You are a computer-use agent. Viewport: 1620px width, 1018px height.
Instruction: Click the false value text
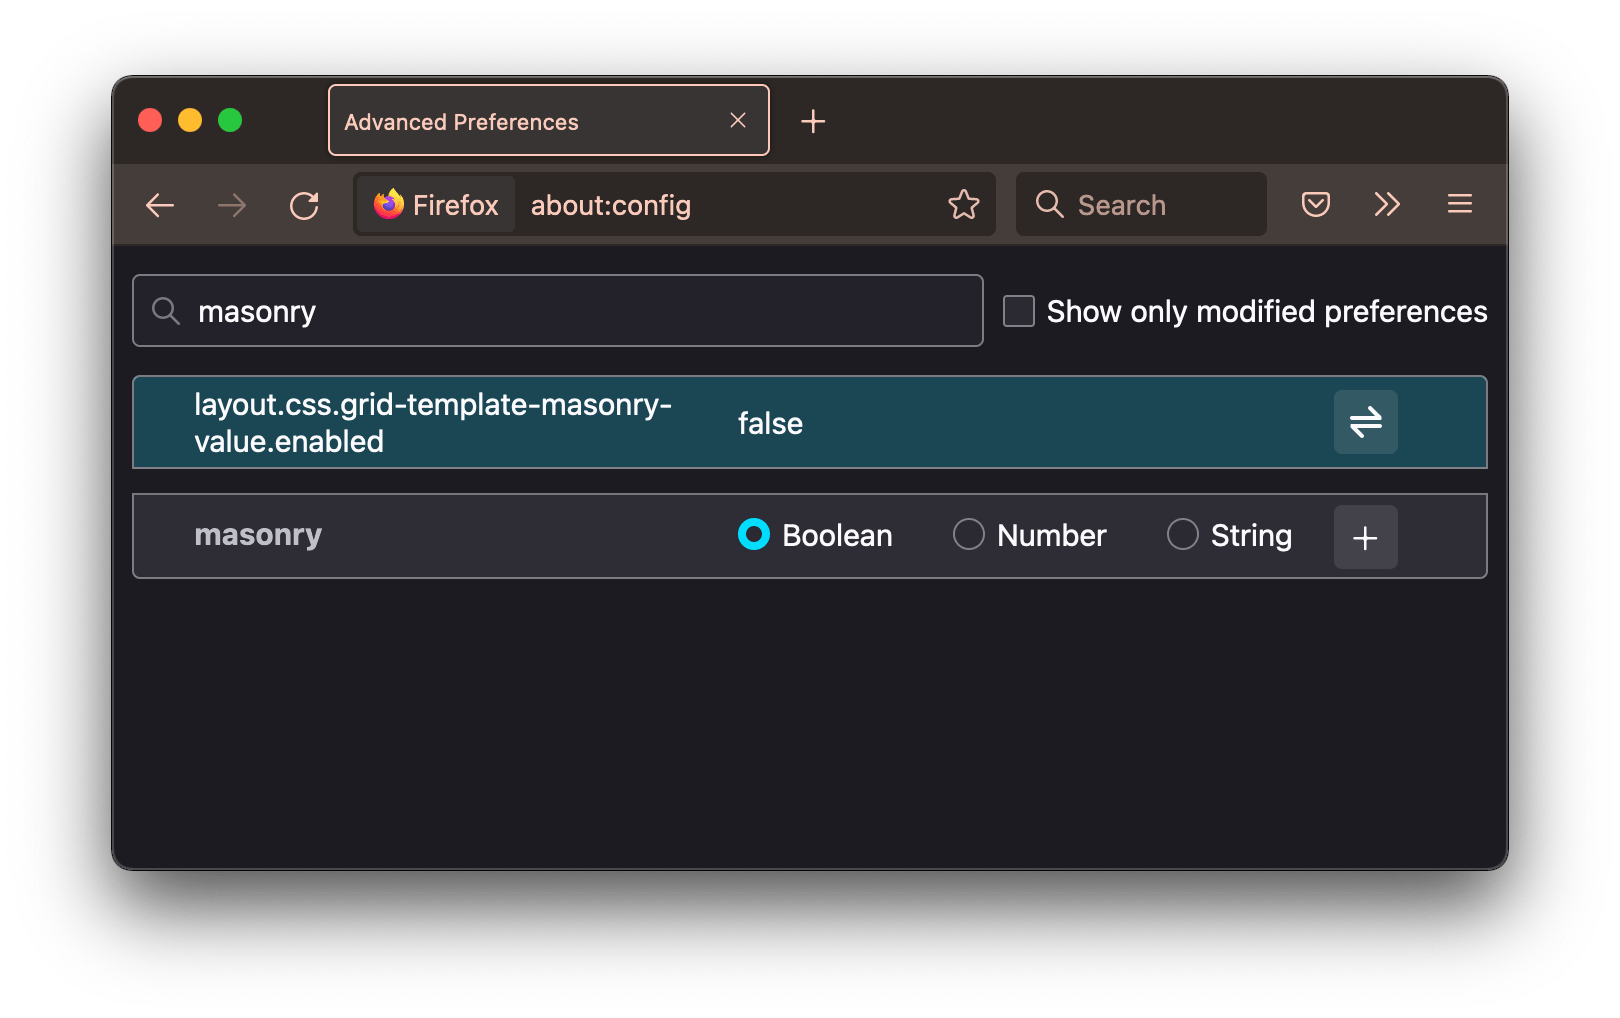point(770,423)
